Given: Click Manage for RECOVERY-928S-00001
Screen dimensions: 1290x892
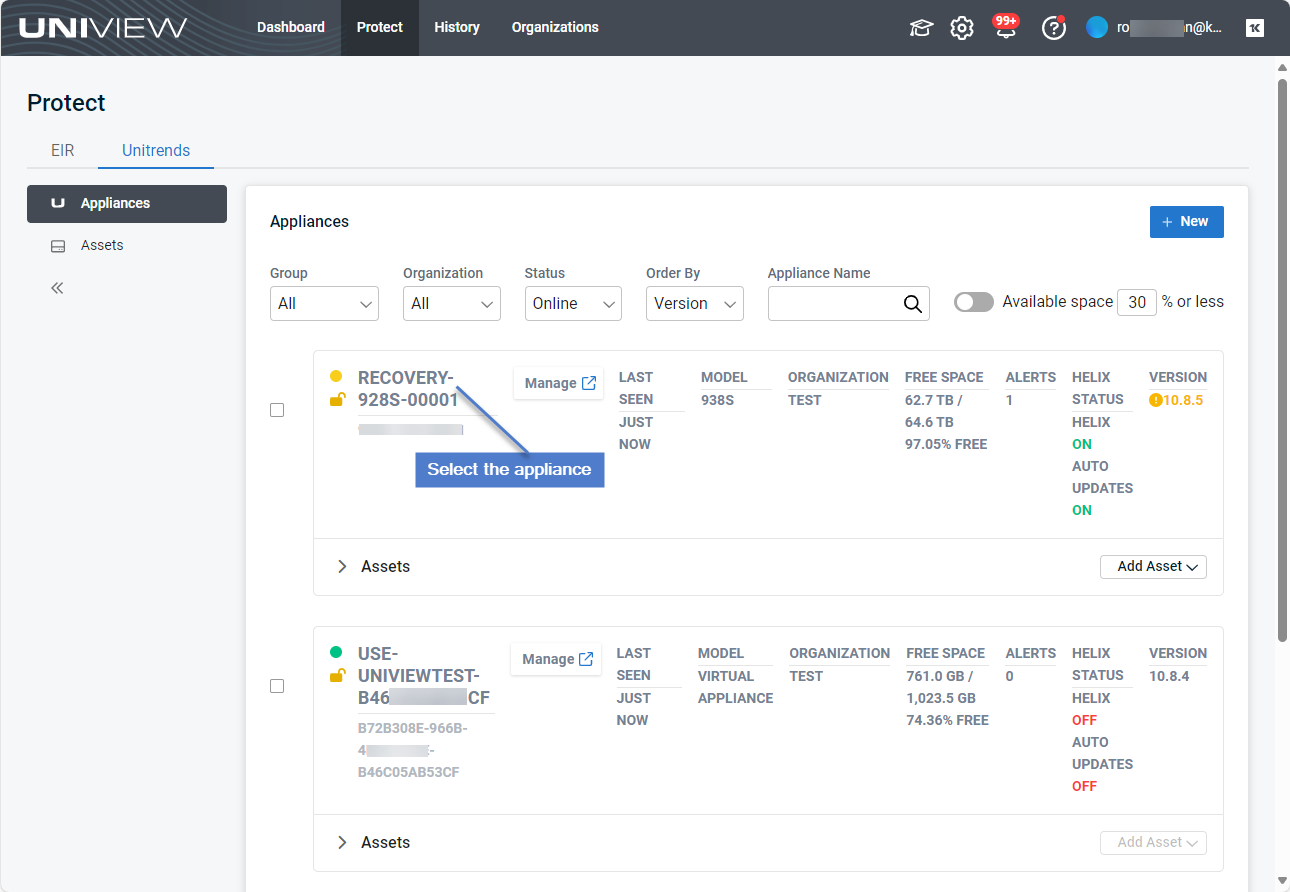Looking at the screenshot, I should point(559,384).
